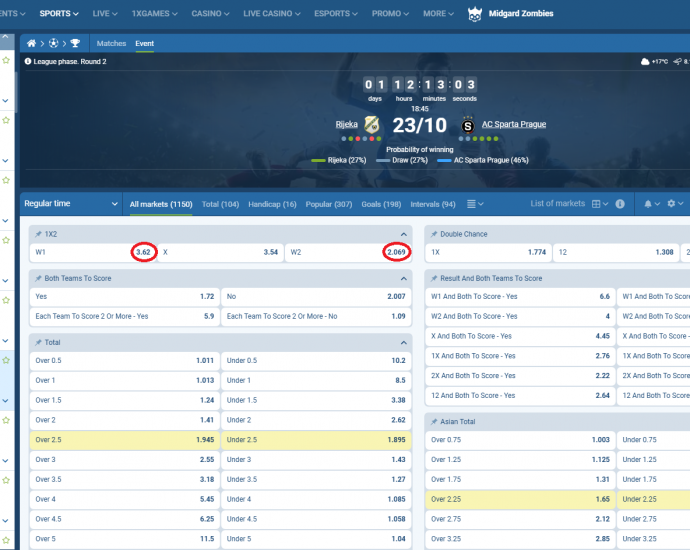
Task: Pin the Both Teams To Score market
Action: coord(38,278)
